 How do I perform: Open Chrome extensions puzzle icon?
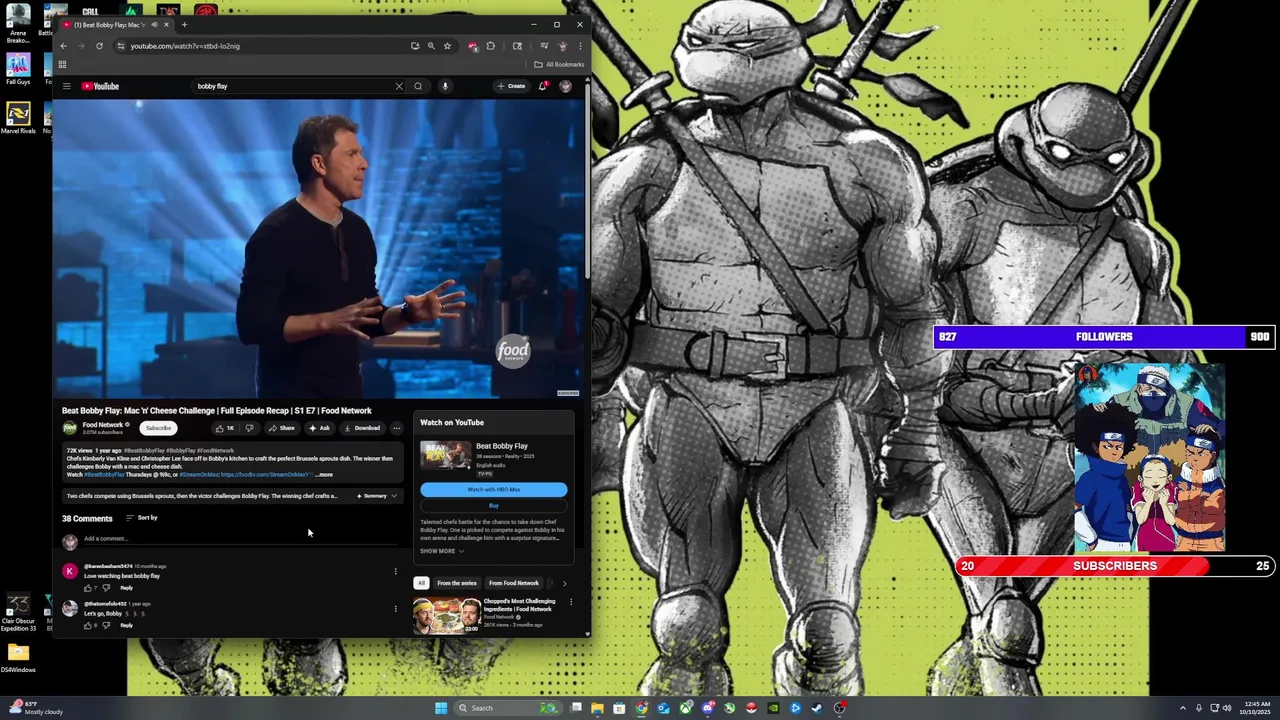coord(490,46)
